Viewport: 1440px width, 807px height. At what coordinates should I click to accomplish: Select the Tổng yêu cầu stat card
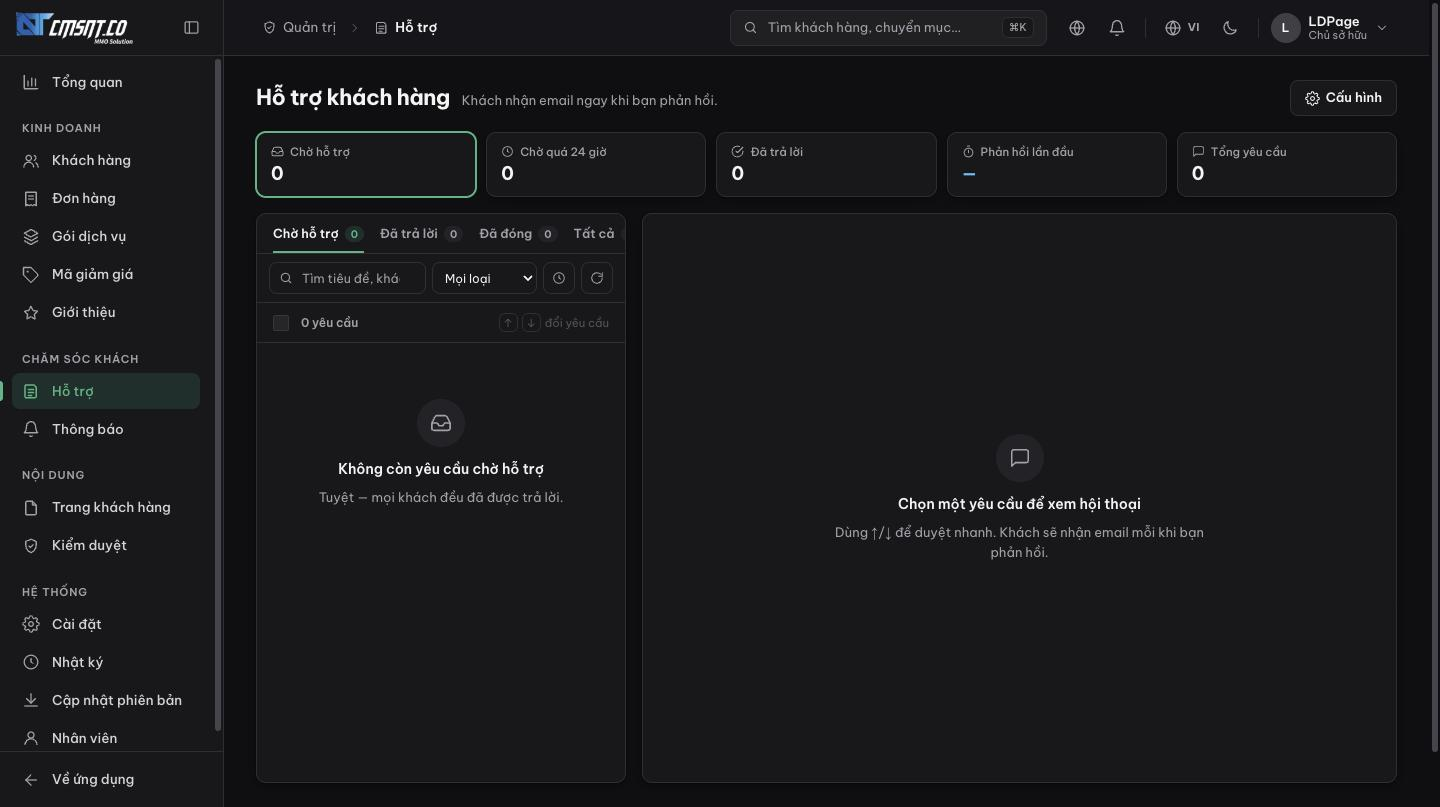[x=1287, y=164]
